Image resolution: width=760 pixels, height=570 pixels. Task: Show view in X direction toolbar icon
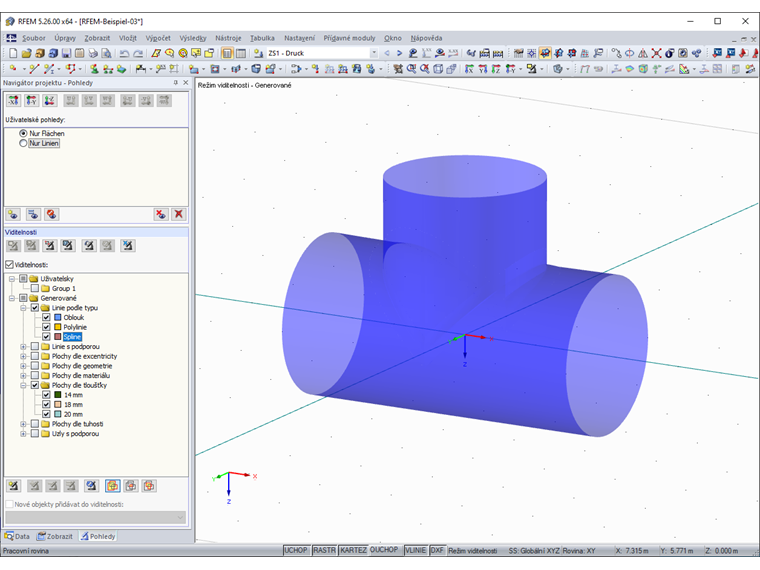(469, 69)
